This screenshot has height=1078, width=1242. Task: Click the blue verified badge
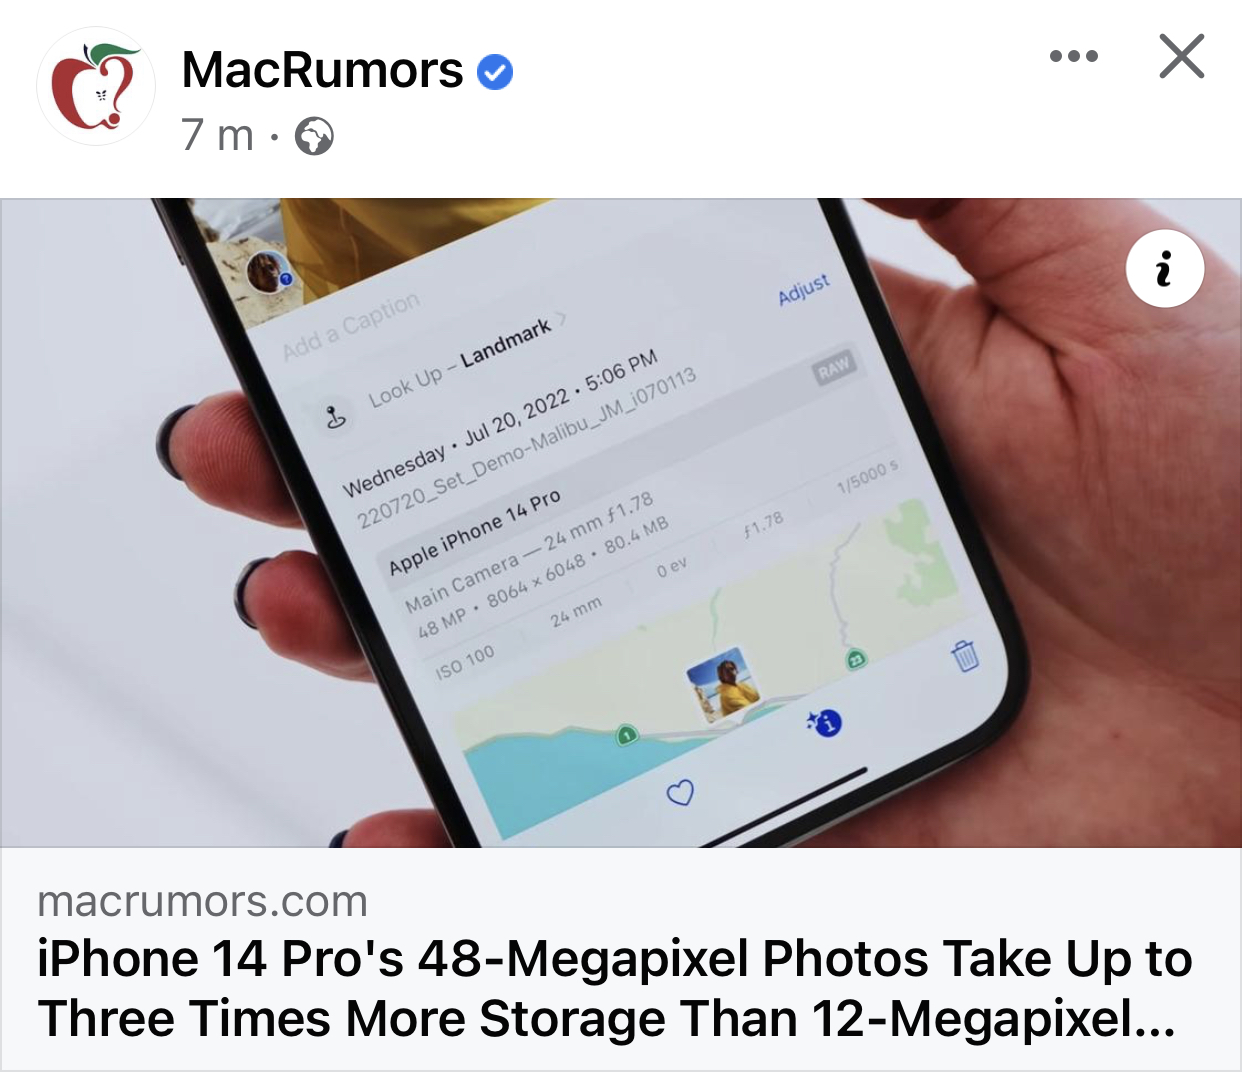[495, 72]
